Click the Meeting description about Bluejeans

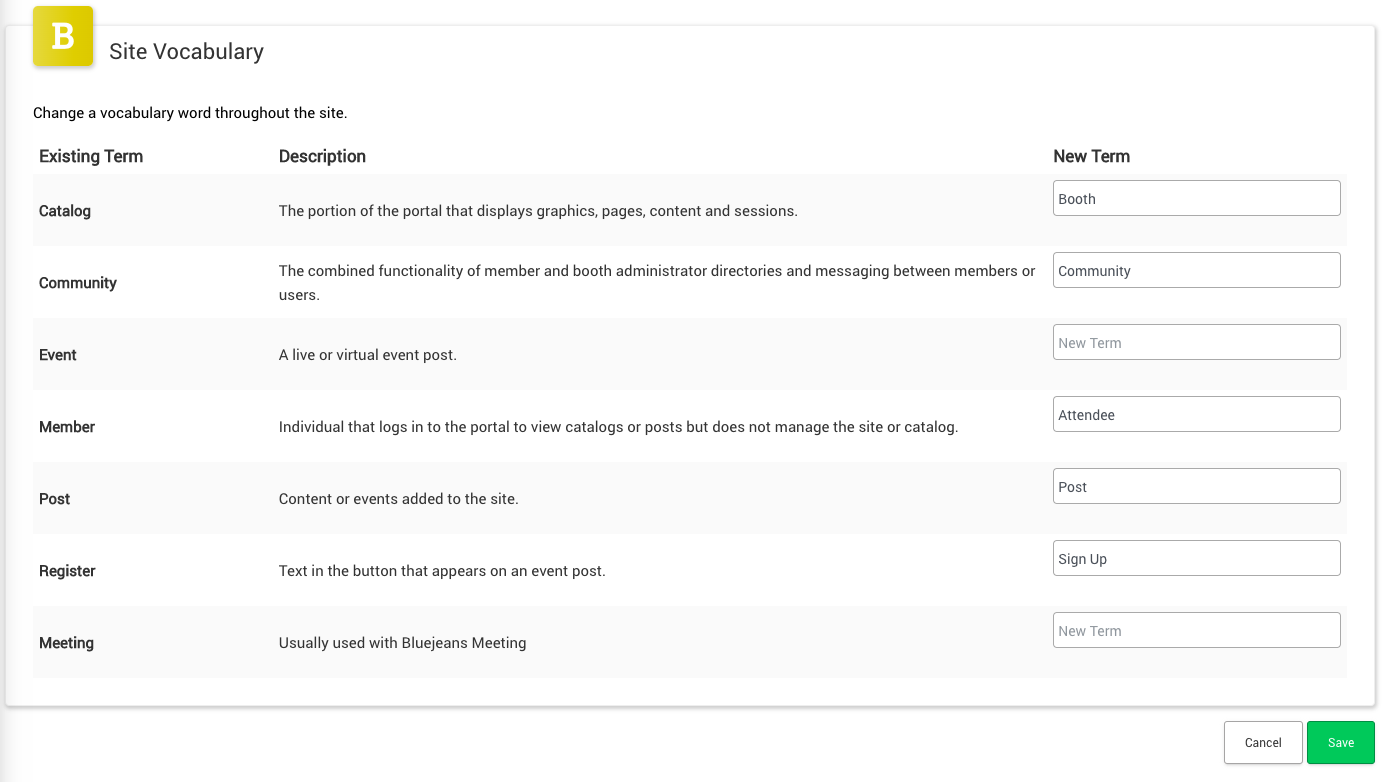402,643
